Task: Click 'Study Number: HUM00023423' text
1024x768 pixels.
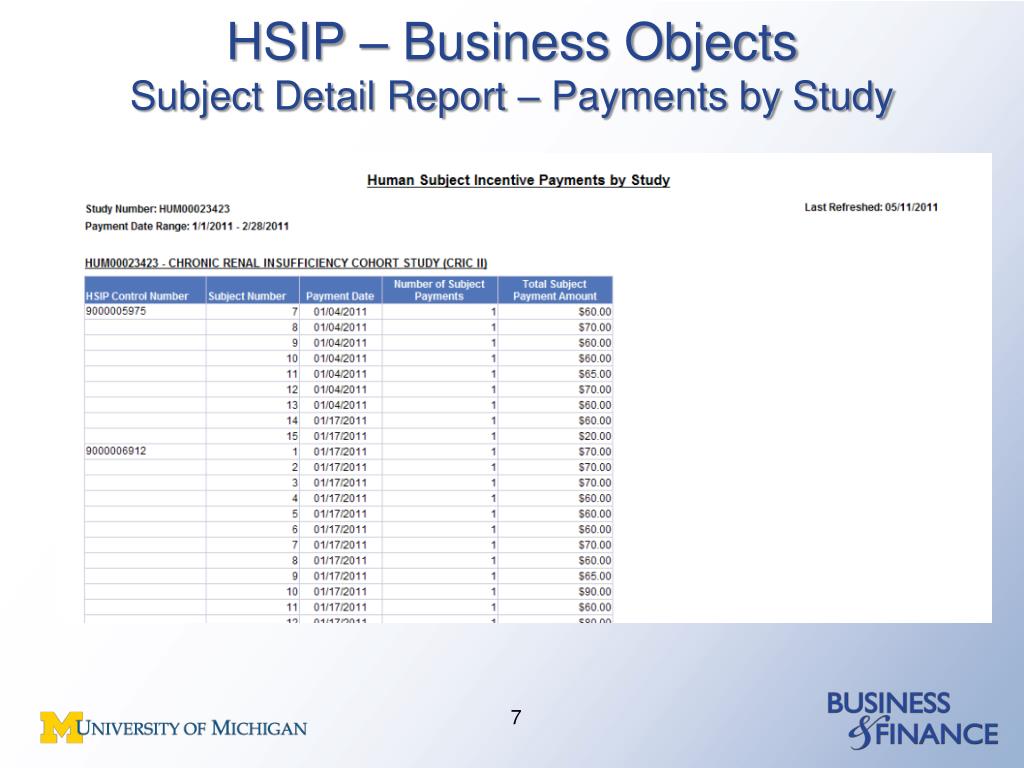Action: coord(157,209)
